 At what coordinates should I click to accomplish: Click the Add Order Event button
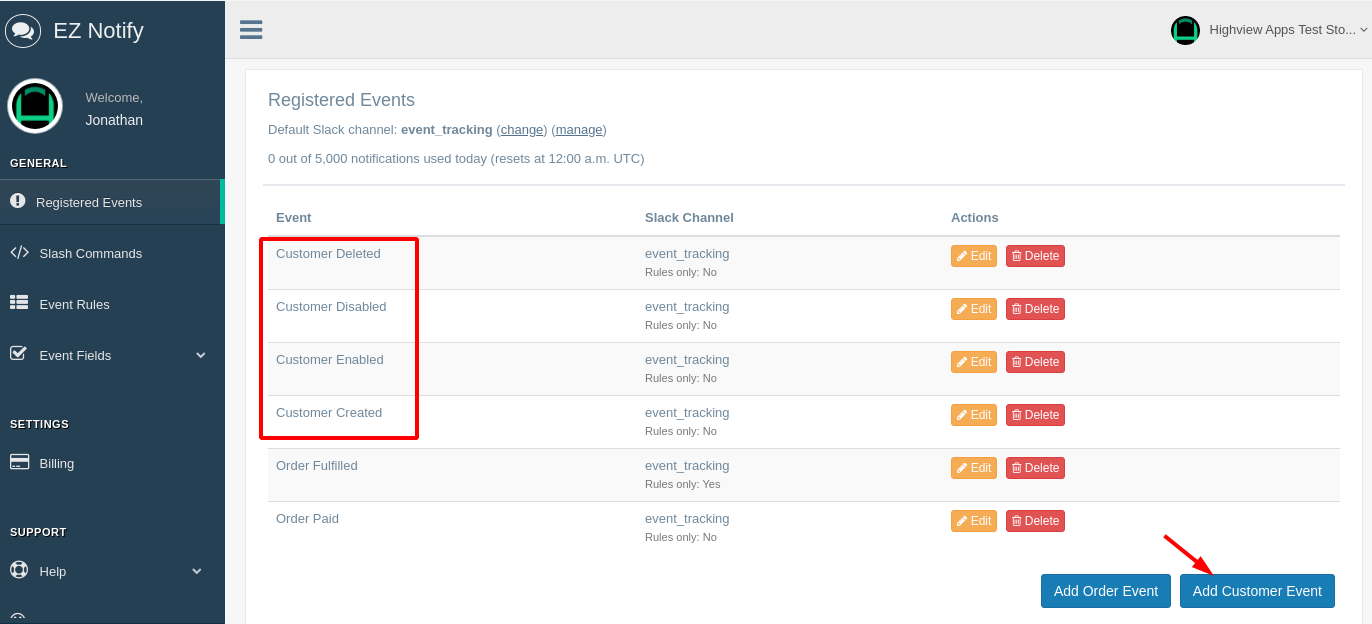coord(1105,591)
